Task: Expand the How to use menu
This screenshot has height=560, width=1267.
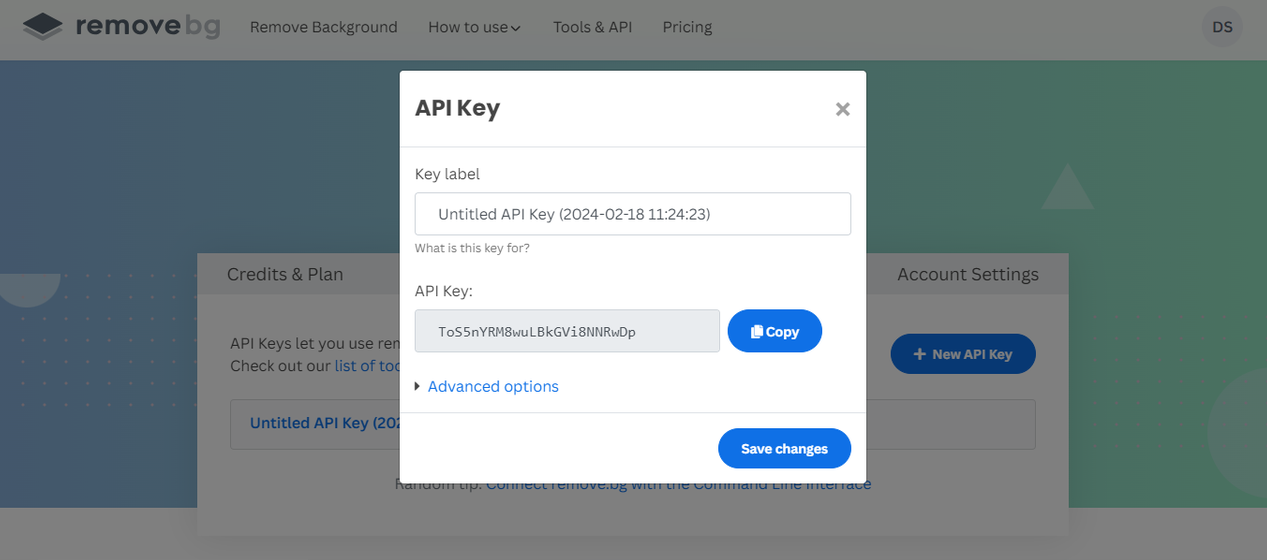Action: coord(474,27)
